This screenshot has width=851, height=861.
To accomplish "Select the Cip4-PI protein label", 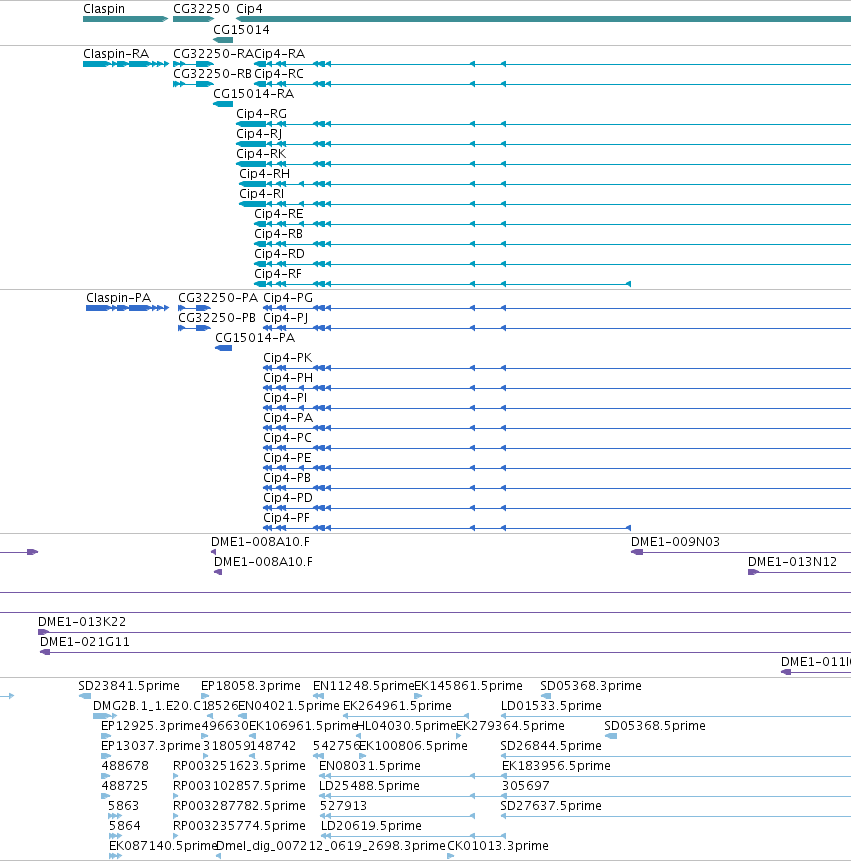I will click(x=285, y=398).
